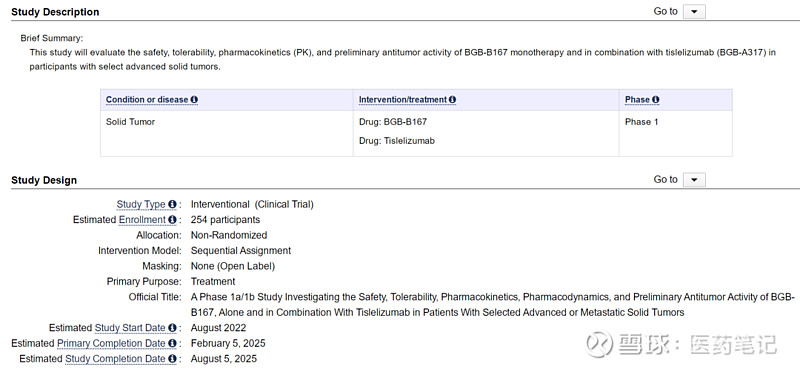The width and height of the screenshot is (800, 369).
Task: Click info icon next to Study Type
Action: pyautogui.click(x=172, y=204)
